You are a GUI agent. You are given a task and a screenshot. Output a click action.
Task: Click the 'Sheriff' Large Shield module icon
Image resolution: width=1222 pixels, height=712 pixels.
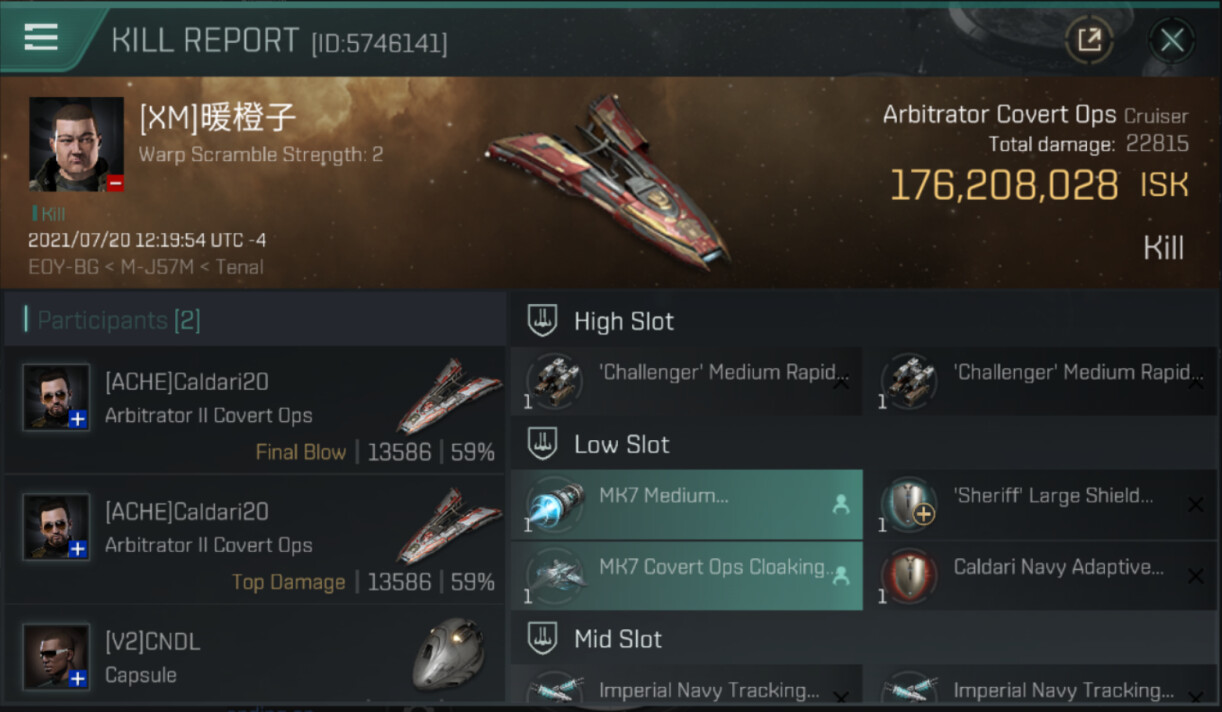909,504
